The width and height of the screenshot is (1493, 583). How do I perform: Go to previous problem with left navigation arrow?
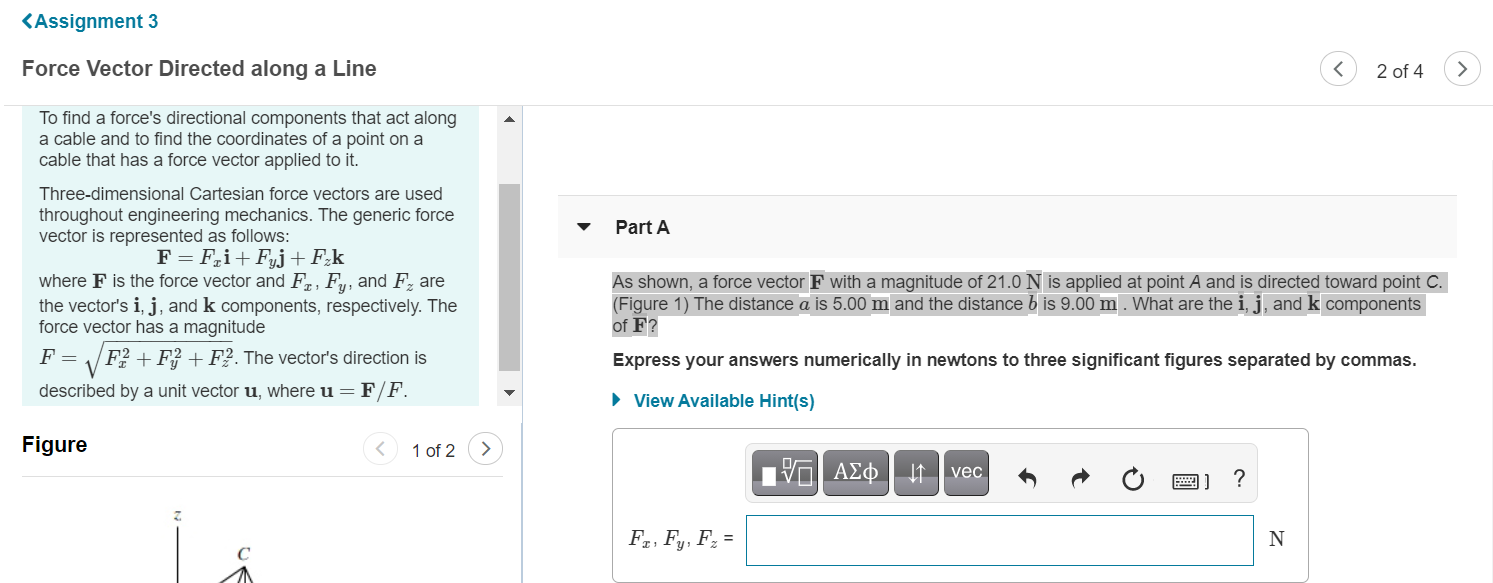coord(1338,70)
